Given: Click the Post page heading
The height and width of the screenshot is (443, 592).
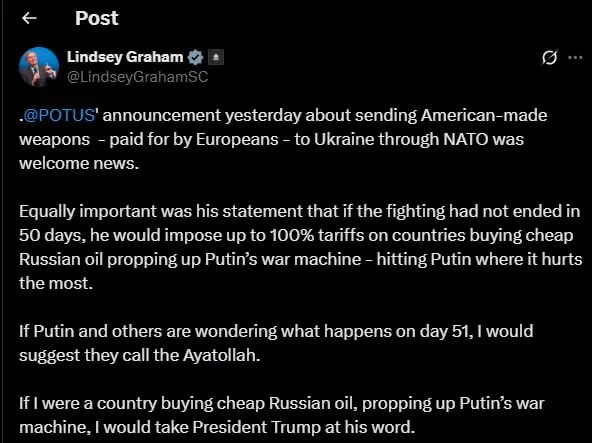Looking at the screenshot, I should tap(97, 18).
